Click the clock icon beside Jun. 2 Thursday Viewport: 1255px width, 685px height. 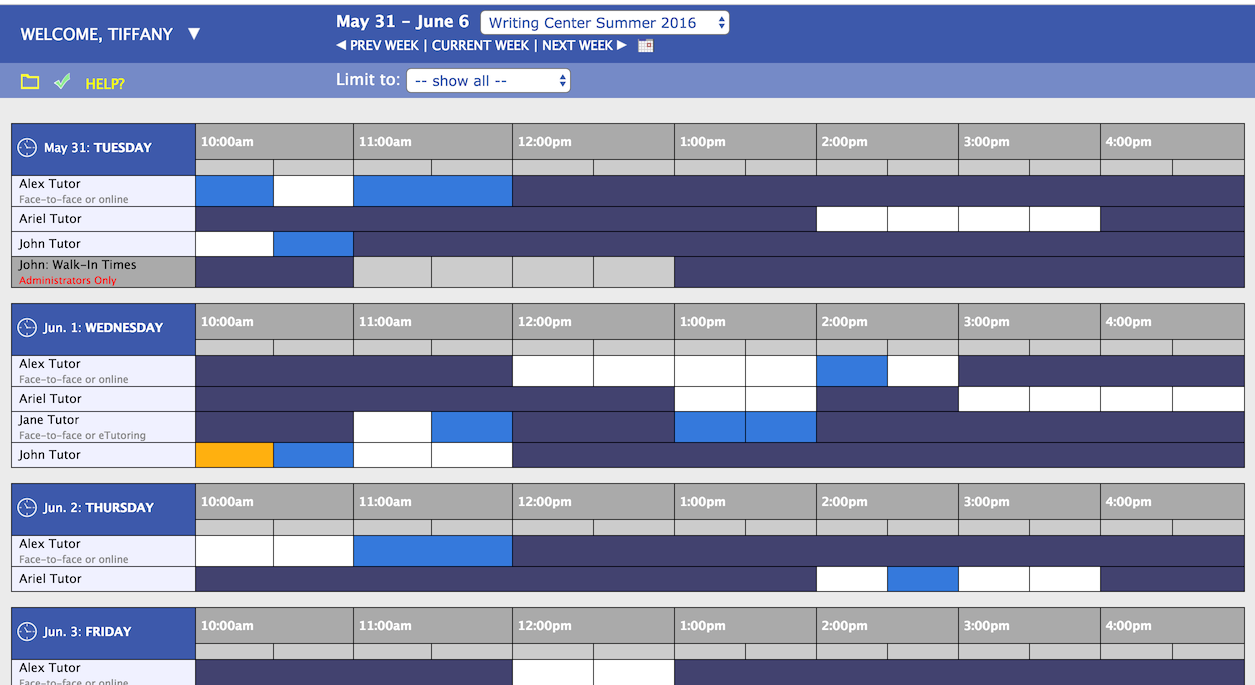click(27, 508)
